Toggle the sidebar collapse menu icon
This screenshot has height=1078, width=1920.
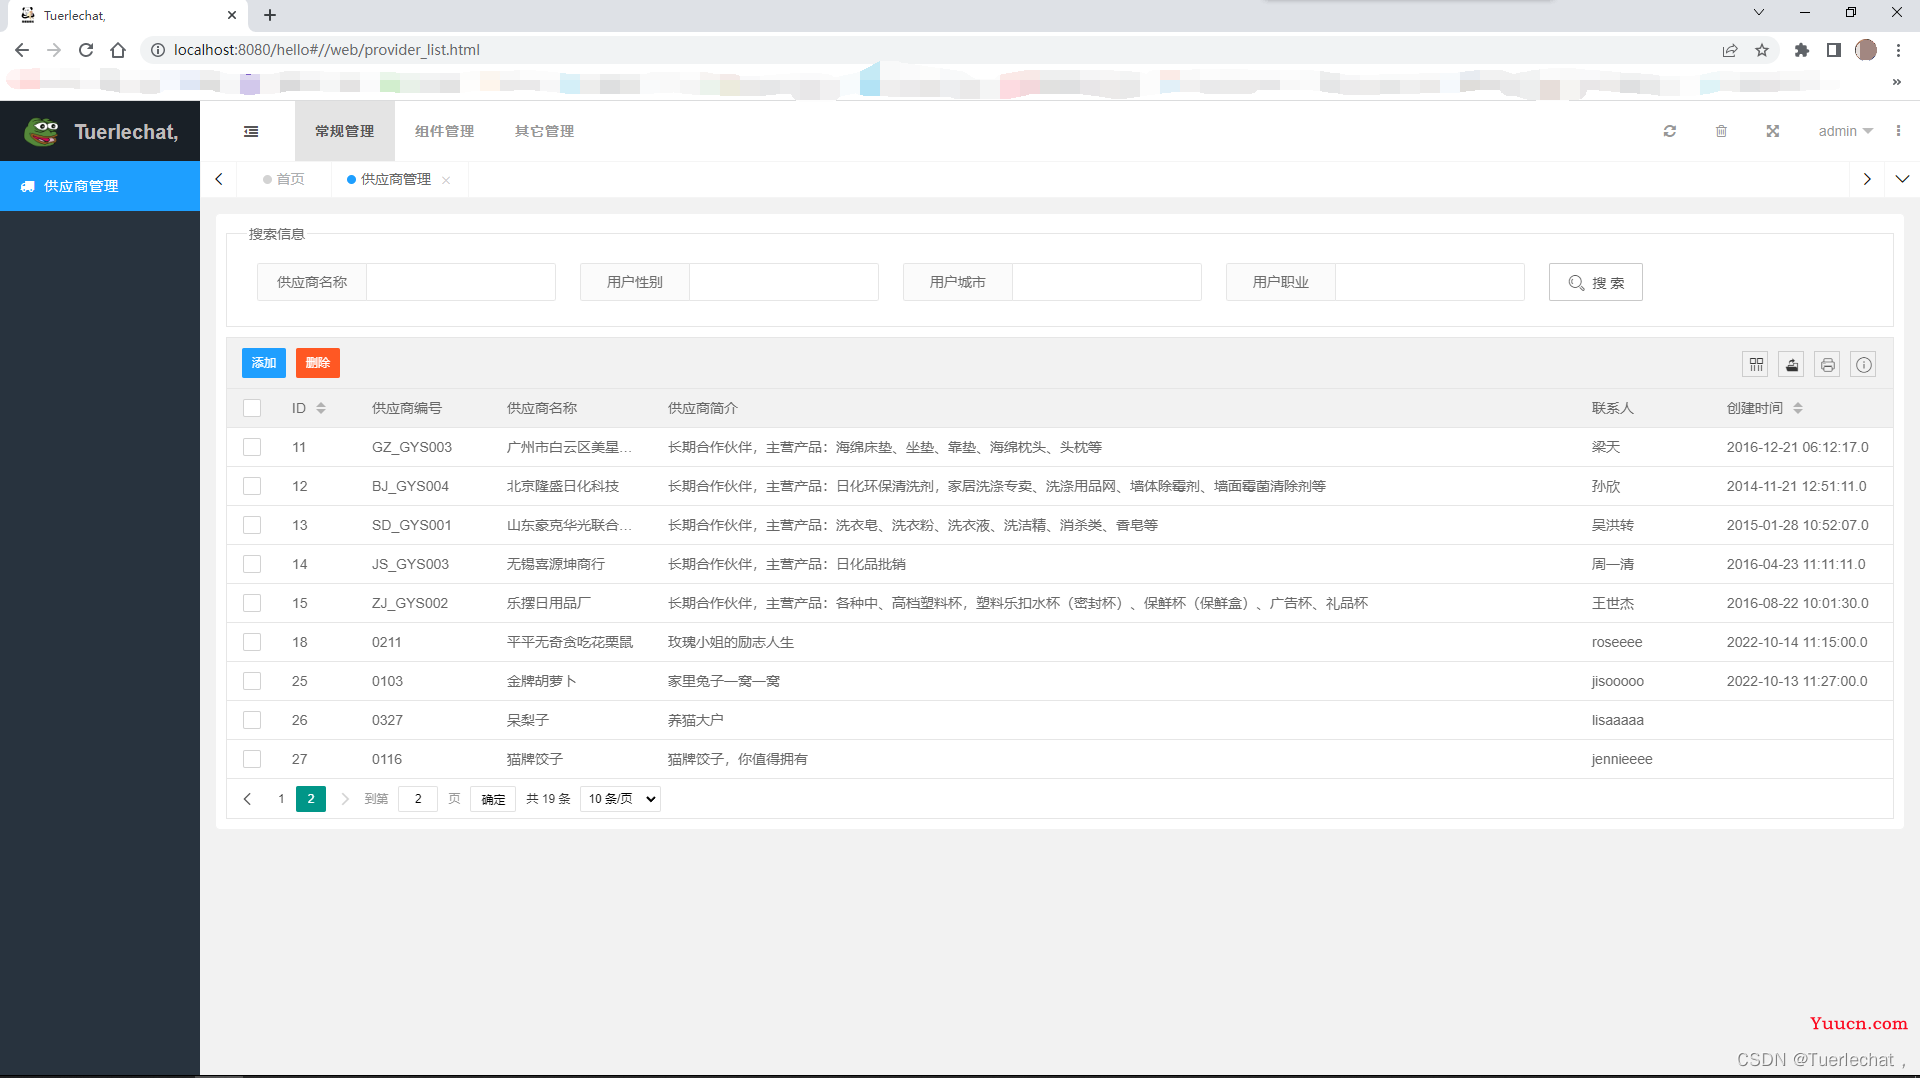tap(251, 131)
